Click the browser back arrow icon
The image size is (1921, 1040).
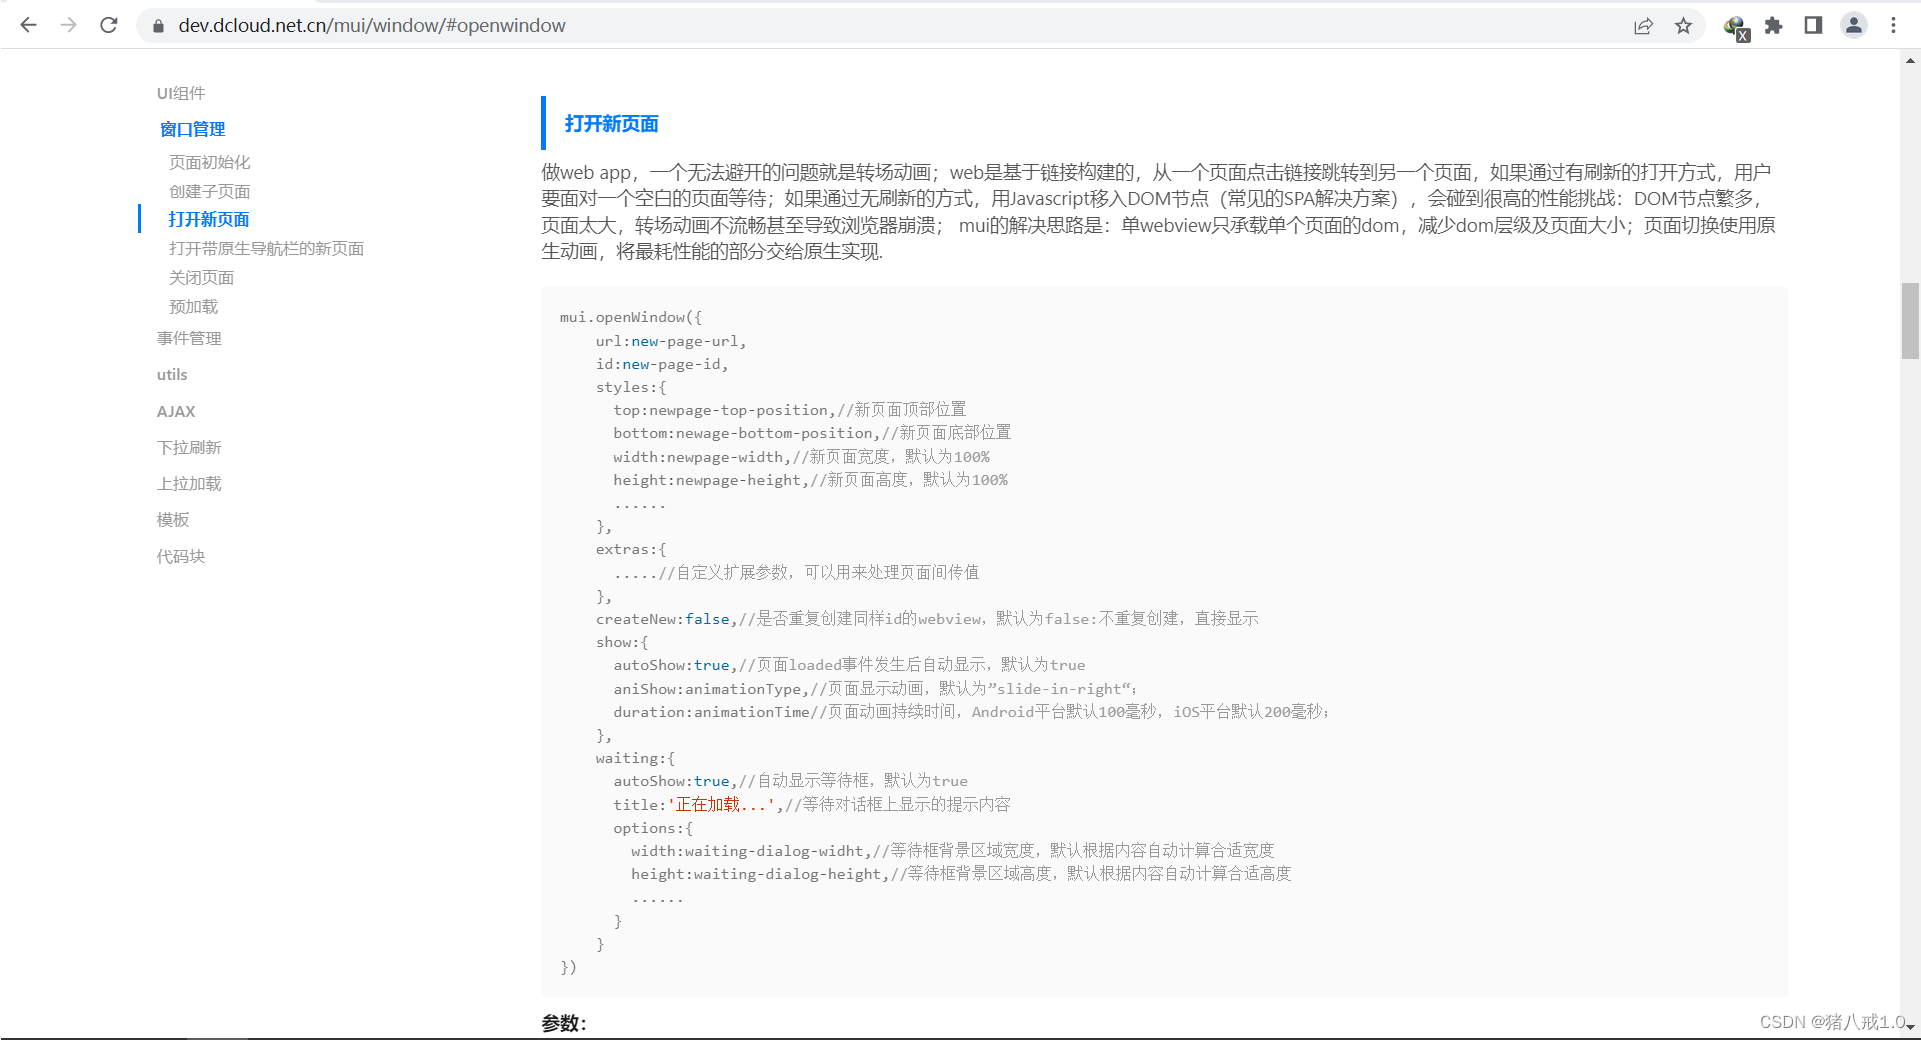(x=28, y=25)
